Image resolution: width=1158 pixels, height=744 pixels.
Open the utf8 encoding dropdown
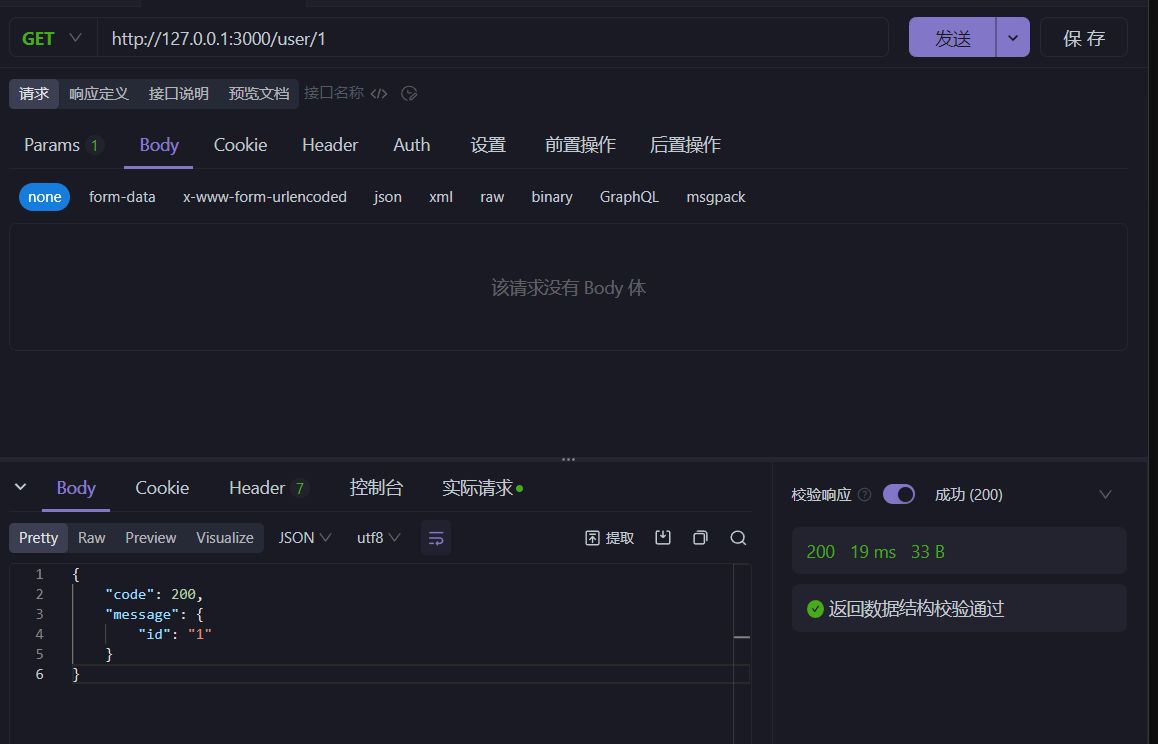click(378, 538)
